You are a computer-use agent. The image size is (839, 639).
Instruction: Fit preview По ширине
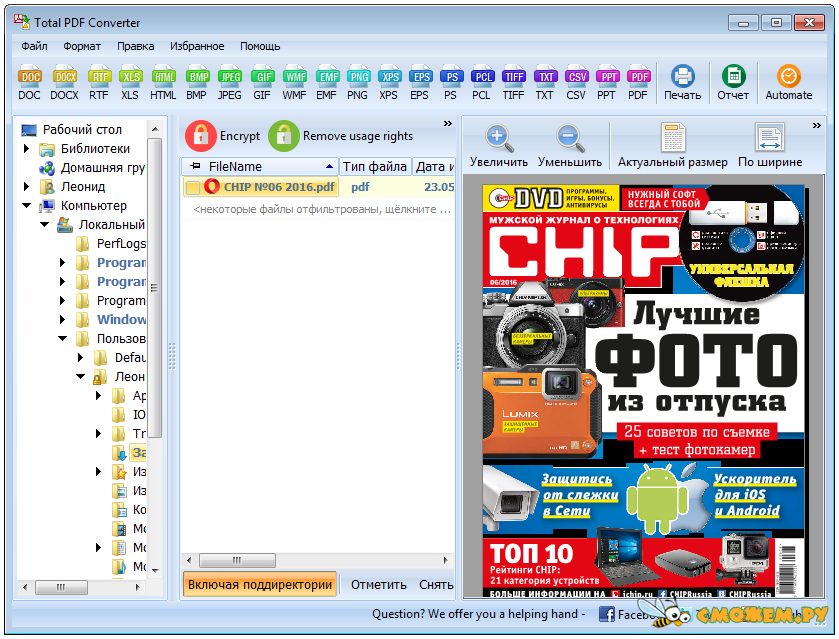coord(770,146)
